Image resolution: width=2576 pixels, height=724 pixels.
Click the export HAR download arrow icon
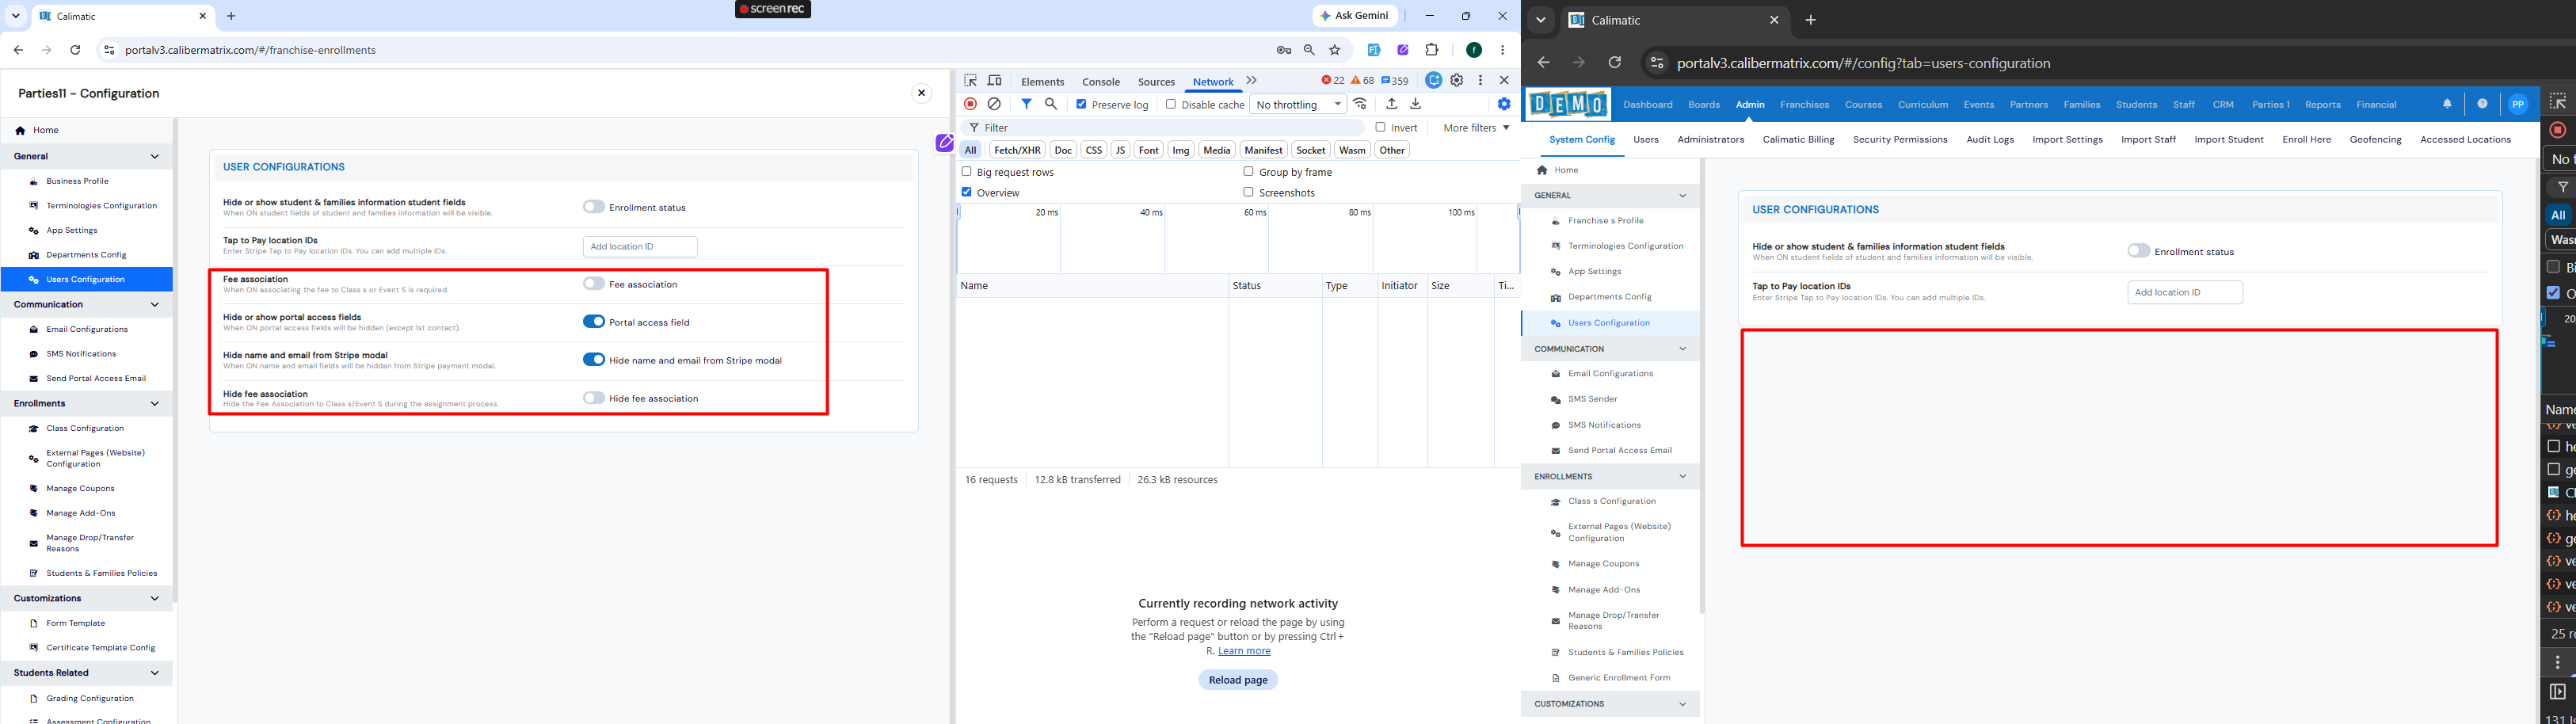click(x=1415, y=104)
